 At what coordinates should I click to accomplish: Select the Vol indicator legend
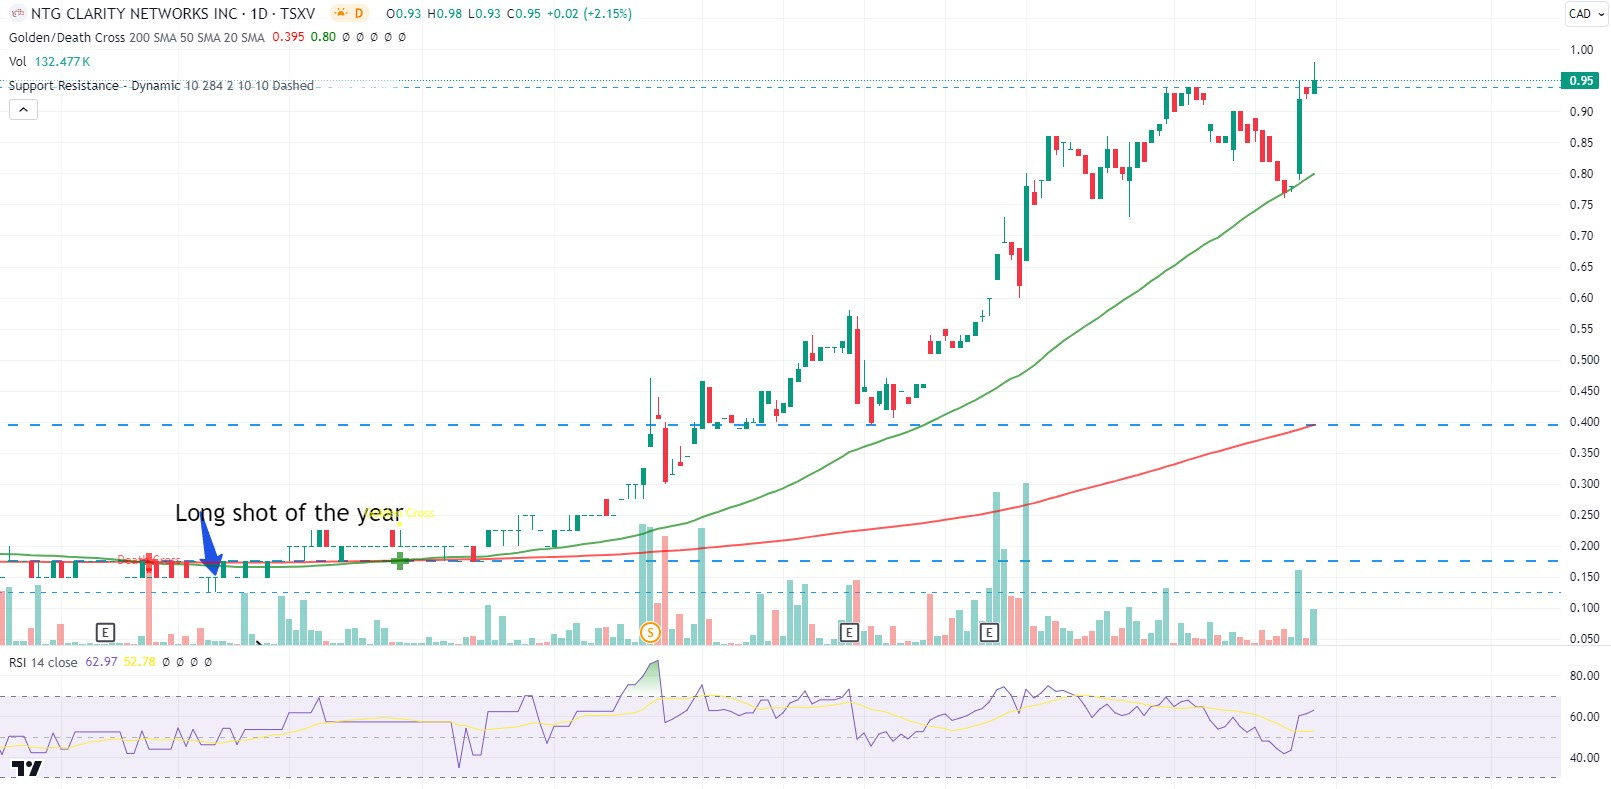(17, 61)
